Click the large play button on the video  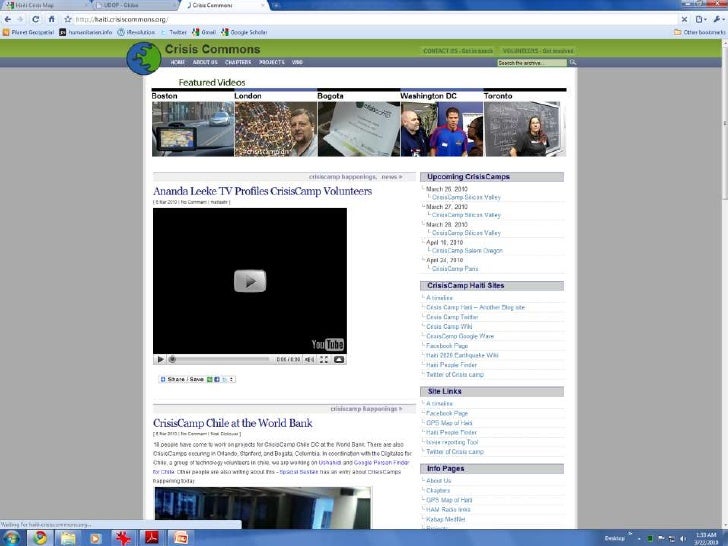pos(250,281)
